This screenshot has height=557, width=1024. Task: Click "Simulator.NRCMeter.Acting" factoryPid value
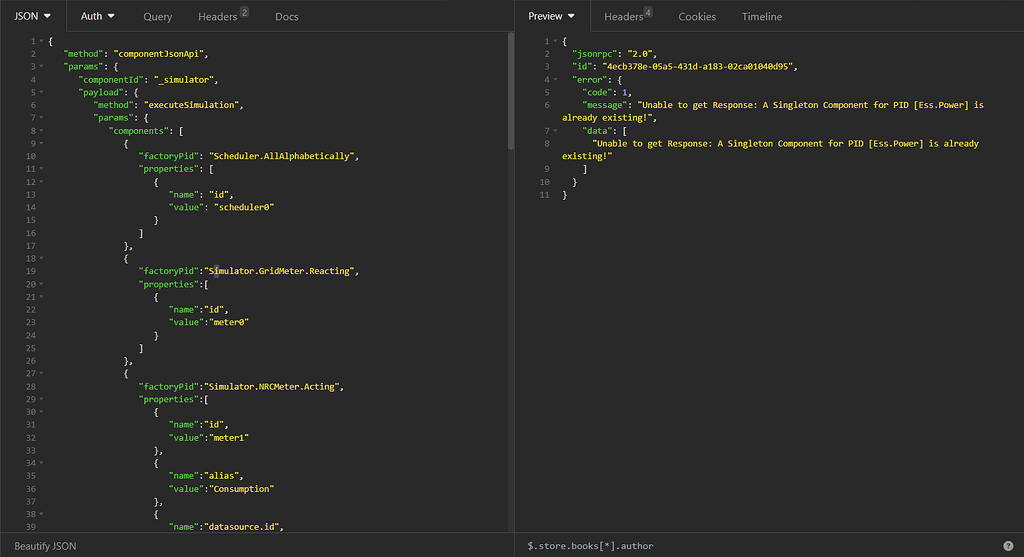(x=274, y=387)
